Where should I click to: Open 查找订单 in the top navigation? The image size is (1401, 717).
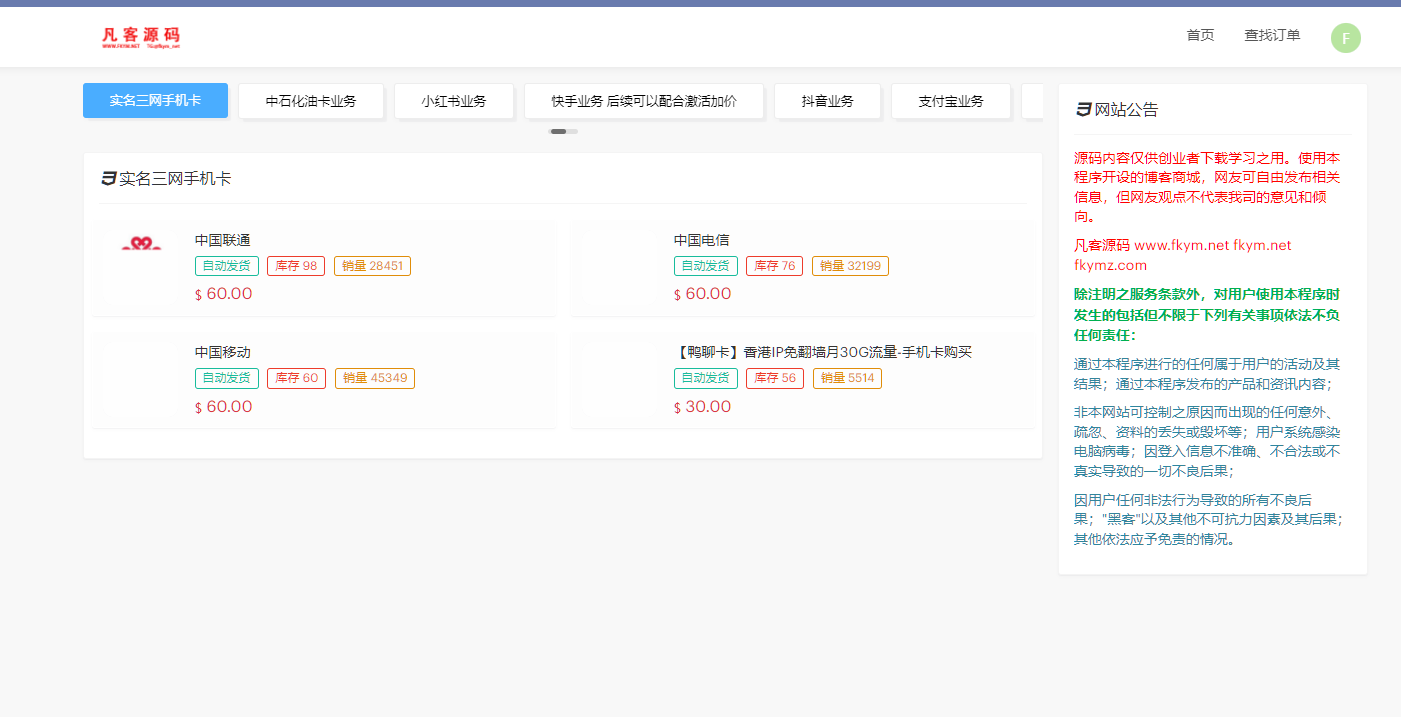pos(1272,36)
